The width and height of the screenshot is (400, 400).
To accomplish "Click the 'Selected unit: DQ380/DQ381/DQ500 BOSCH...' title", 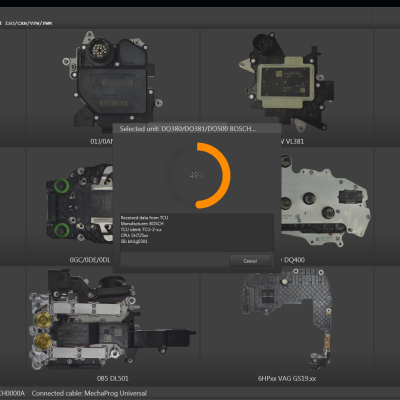I will point(188,129).
